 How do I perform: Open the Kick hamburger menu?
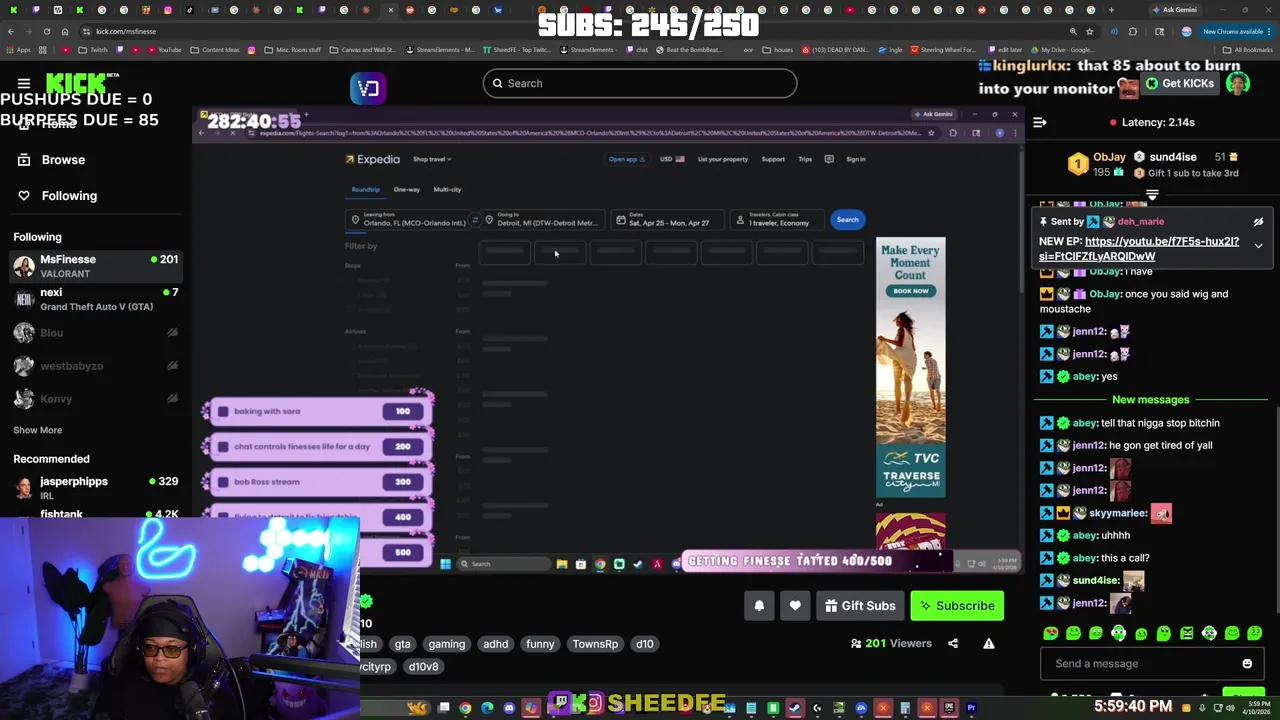pos(24,83)
